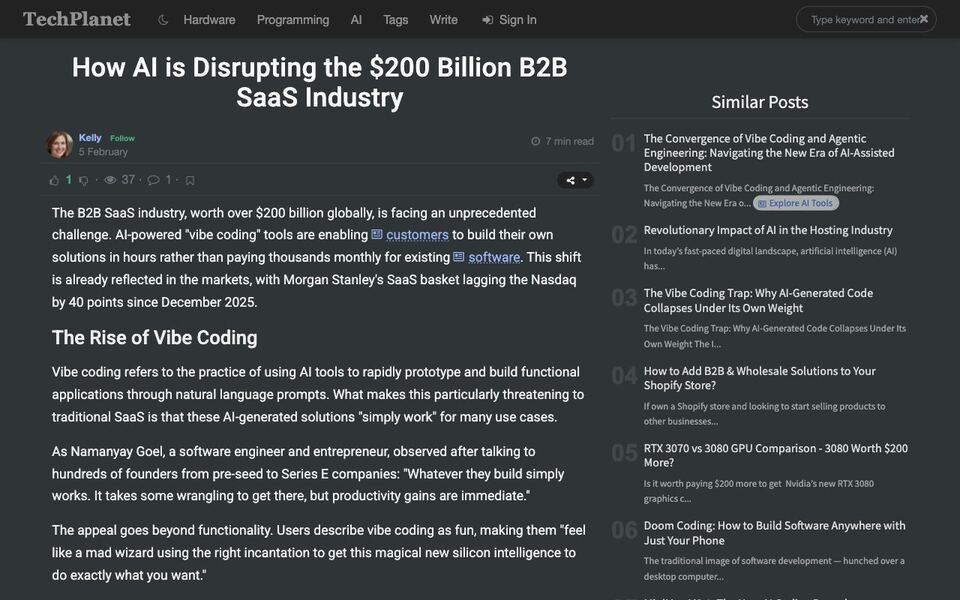The image size is (960, 600).
Task: Like the post with thumbs-up icon
Action: point(54,180)
